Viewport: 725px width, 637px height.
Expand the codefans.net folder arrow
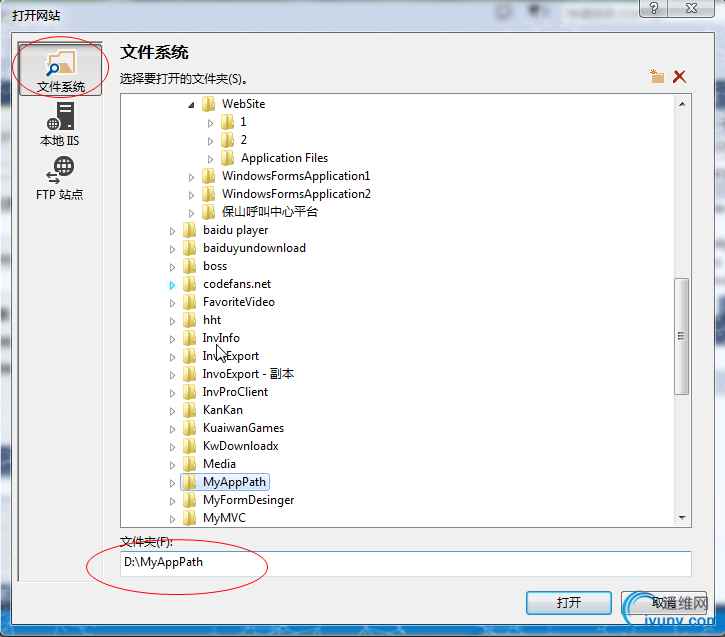click(x=172, y=285)
